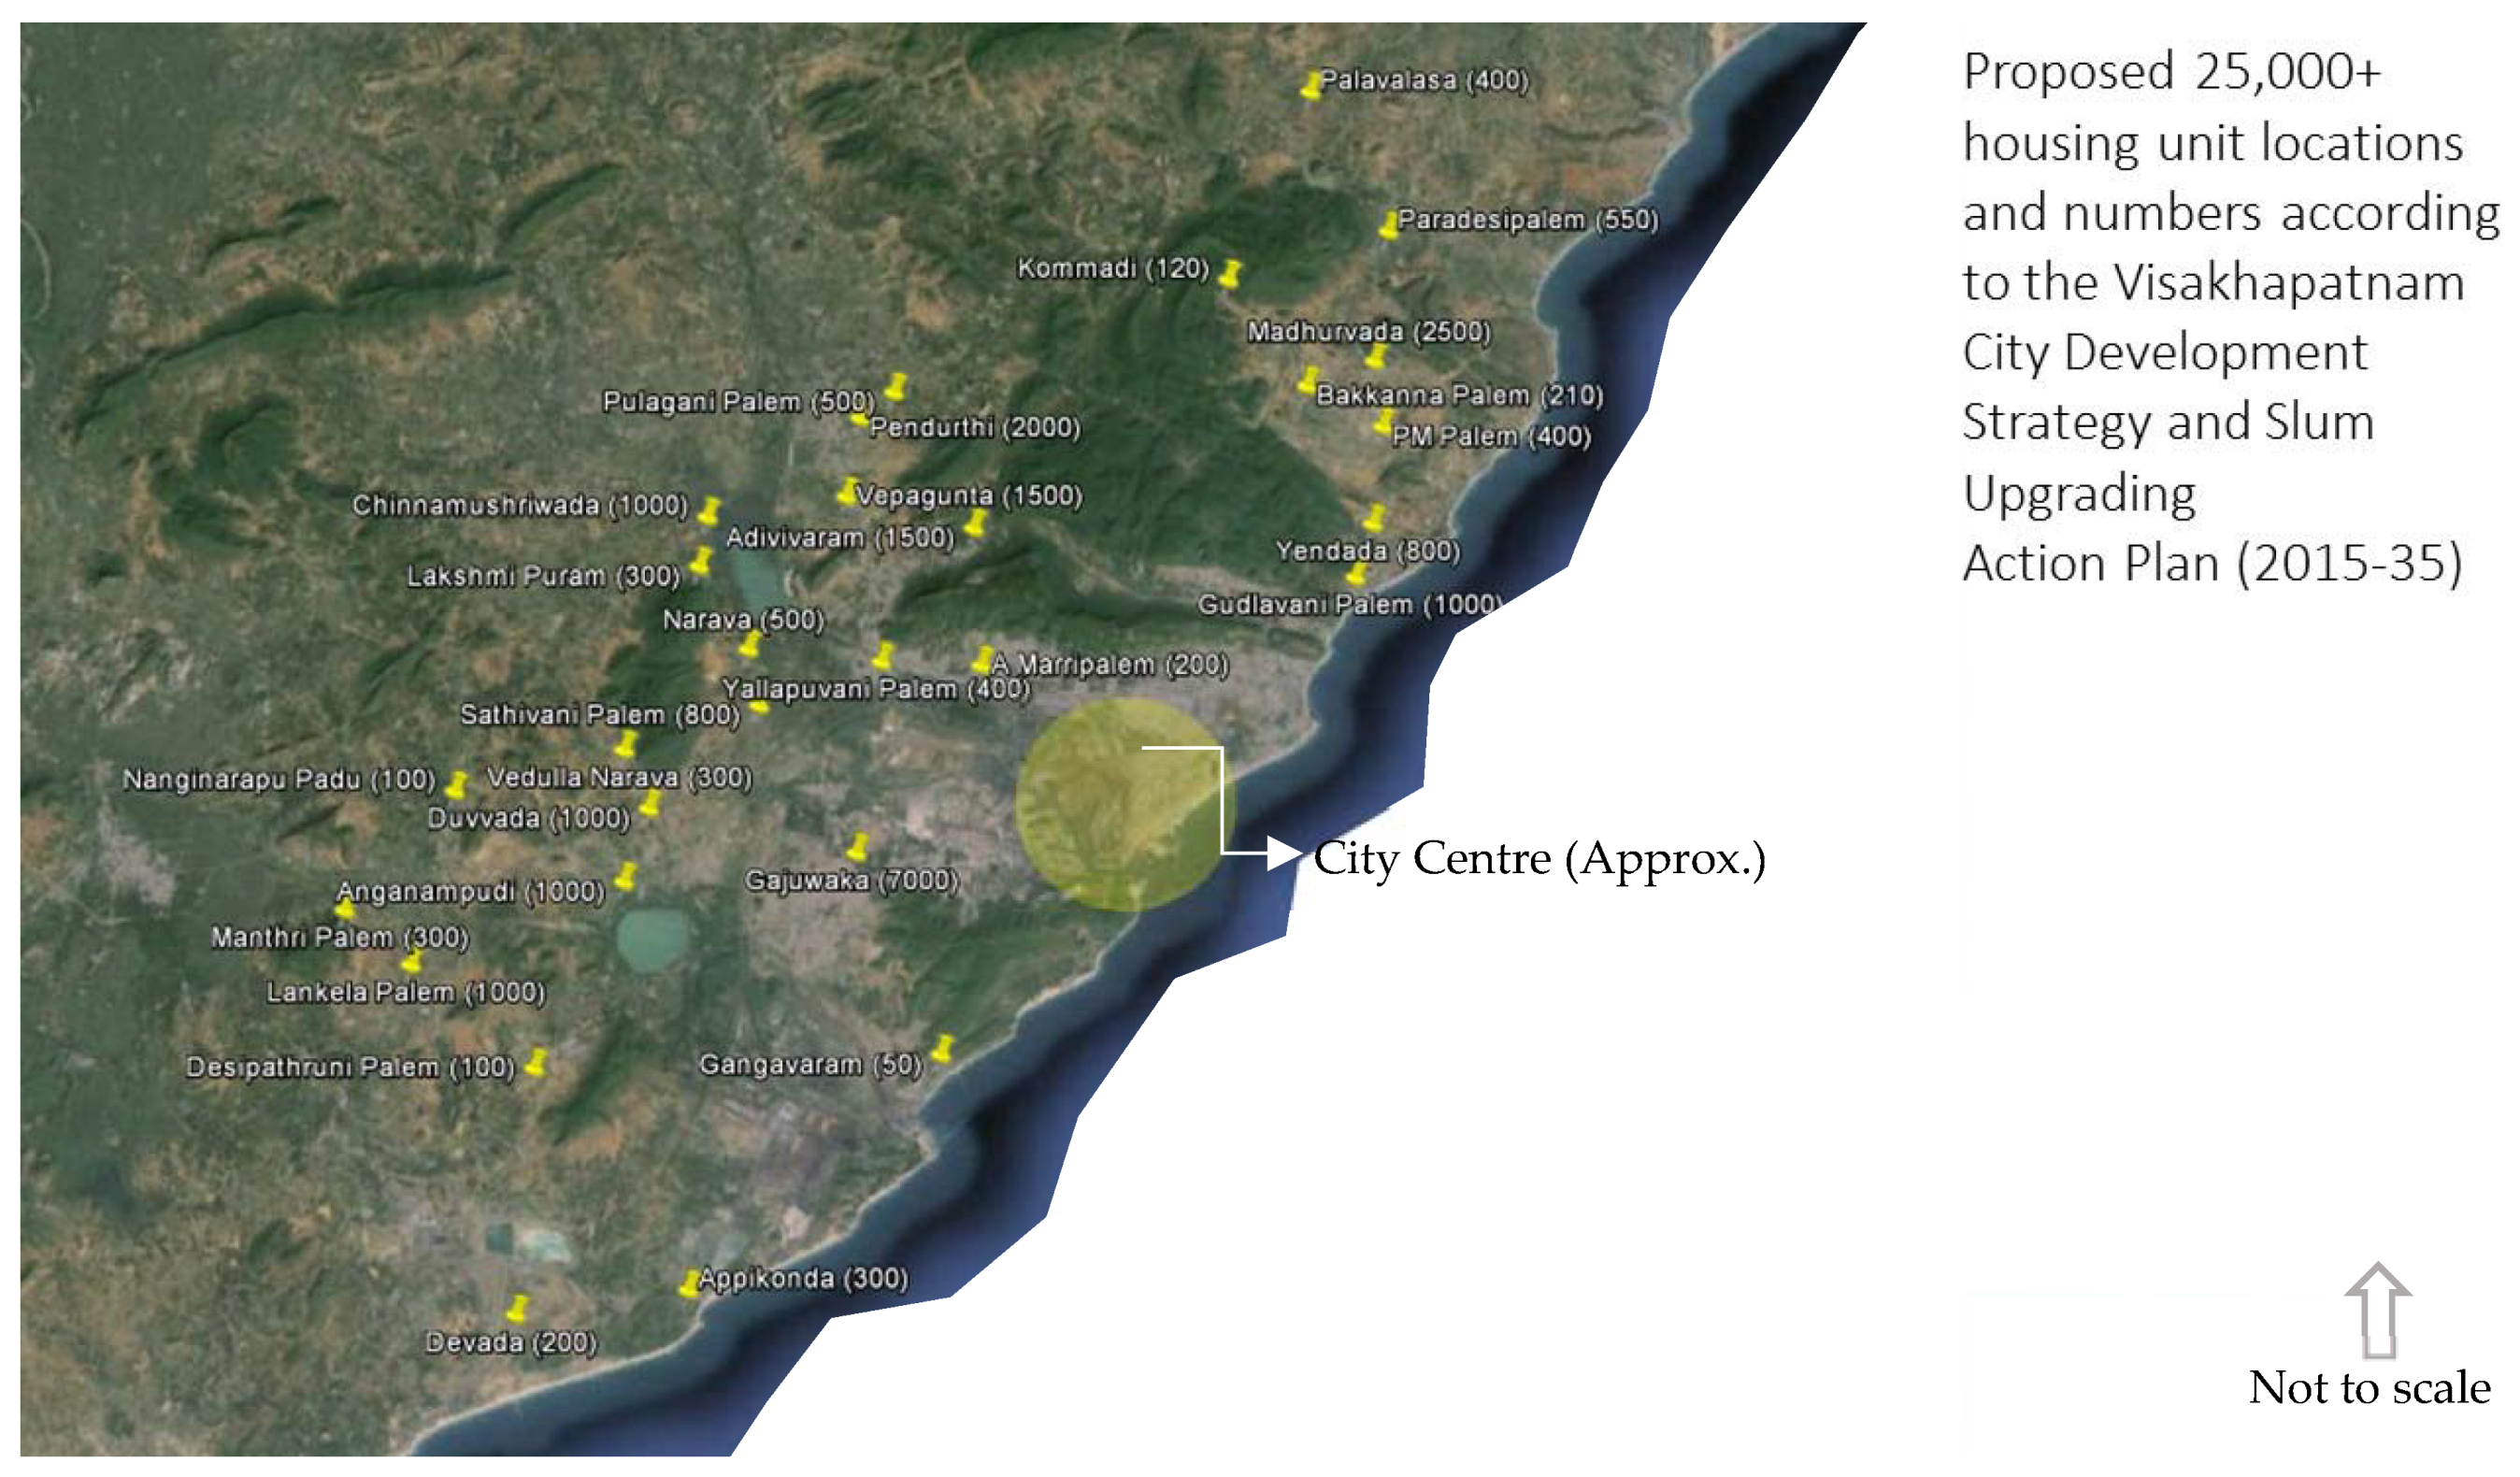The image size is (2520, 1477).
Task: Click the Not to scale text
Action: click(x=2369, y=1389)
